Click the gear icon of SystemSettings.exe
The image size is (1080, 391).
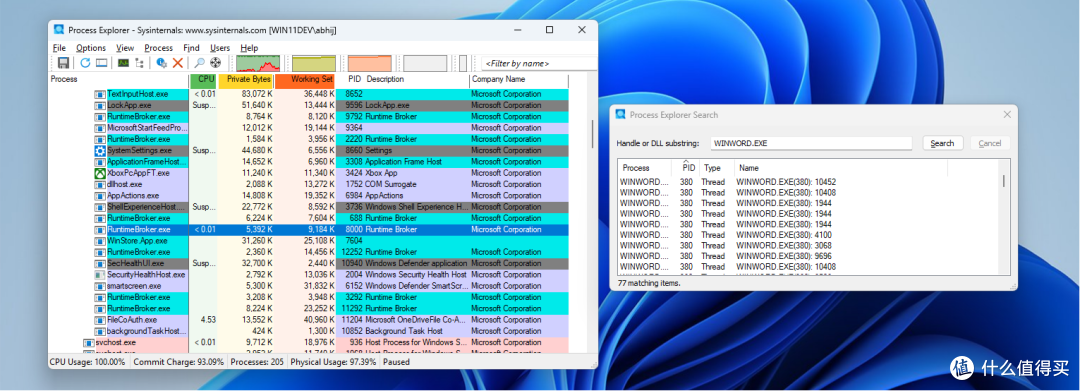click(100, 150)
